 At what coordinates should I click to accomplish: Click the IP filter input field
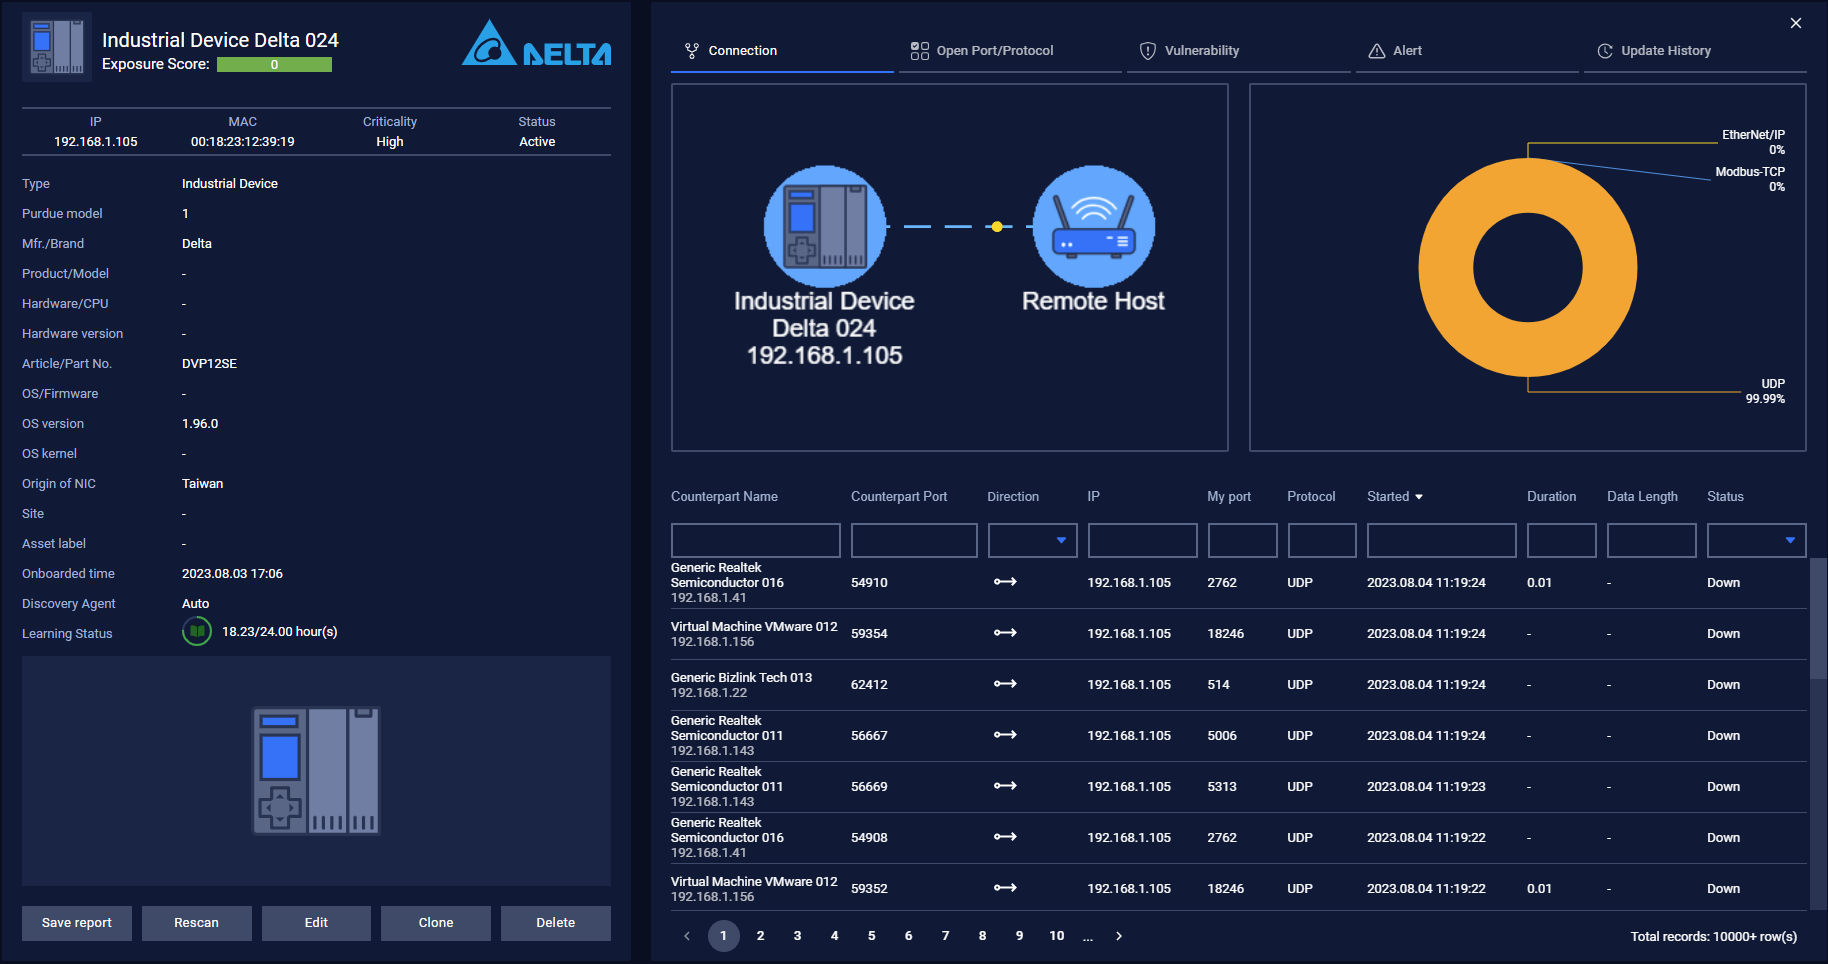1142,540
